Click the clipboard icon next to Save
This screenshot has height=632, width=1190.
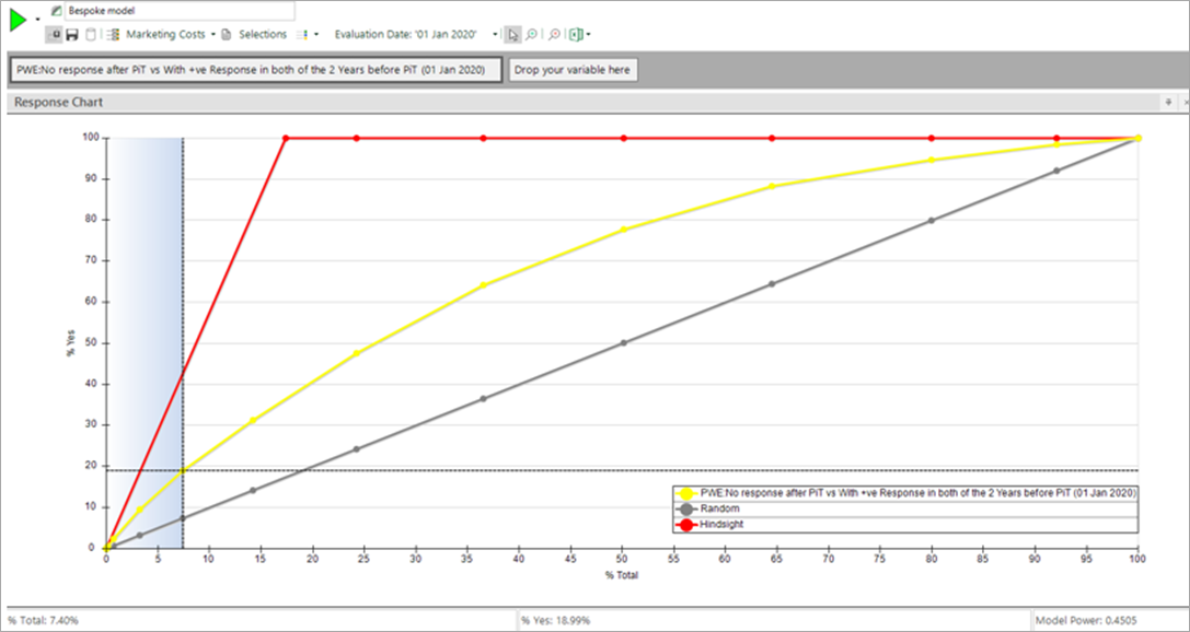[91, 35]
